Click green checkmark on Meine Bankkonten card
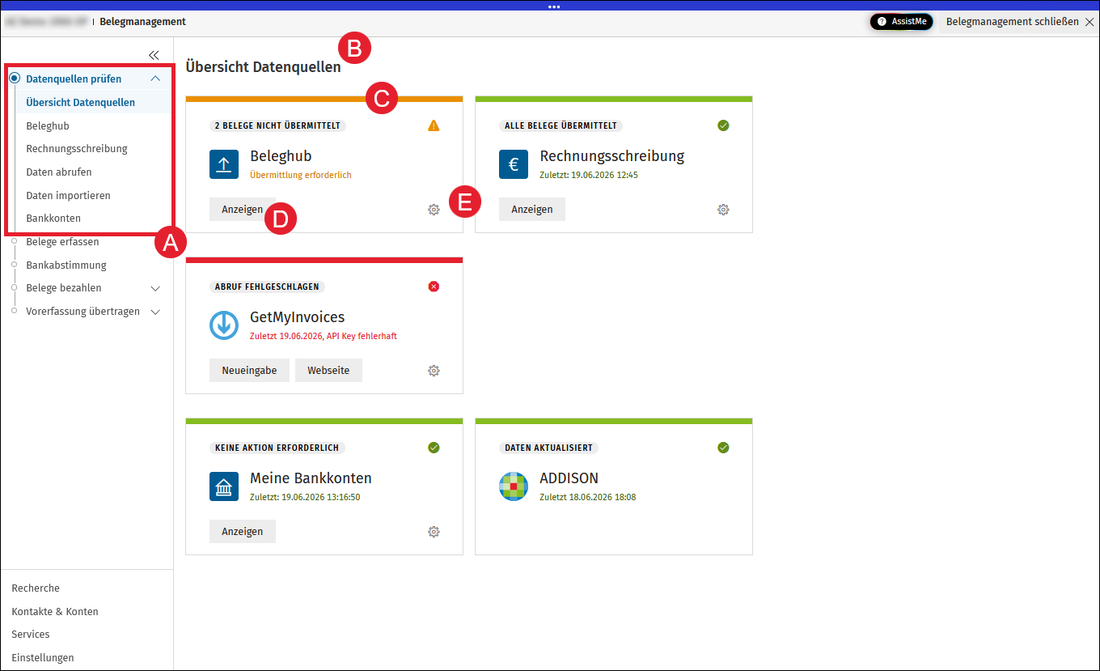This screenshot has width=1100, height=671. coord(434,448)
